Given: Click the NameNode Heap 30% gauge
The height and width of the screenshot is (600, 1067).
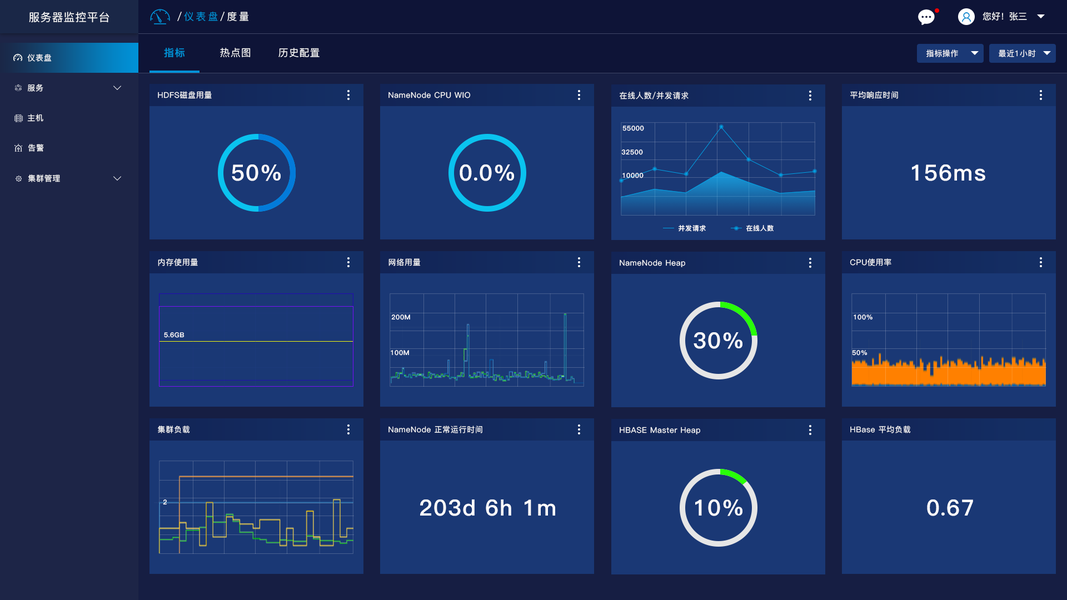Looking at the screenshot, I should 718,340.
